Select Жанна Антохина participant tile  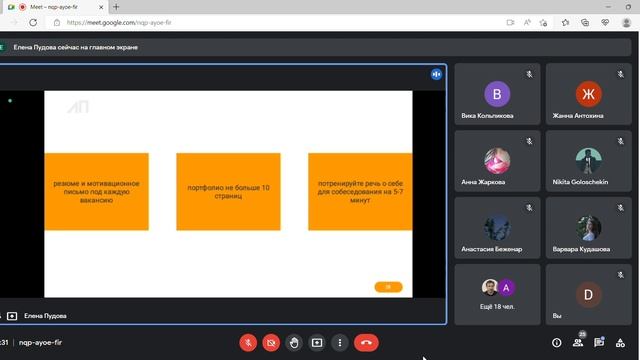(589, 94)
